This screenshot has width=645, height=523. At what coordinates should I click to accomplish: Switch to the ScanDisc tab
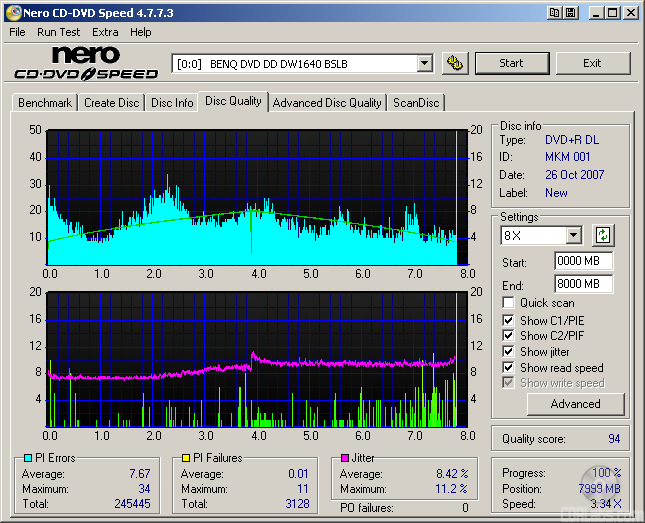[416, 102]
